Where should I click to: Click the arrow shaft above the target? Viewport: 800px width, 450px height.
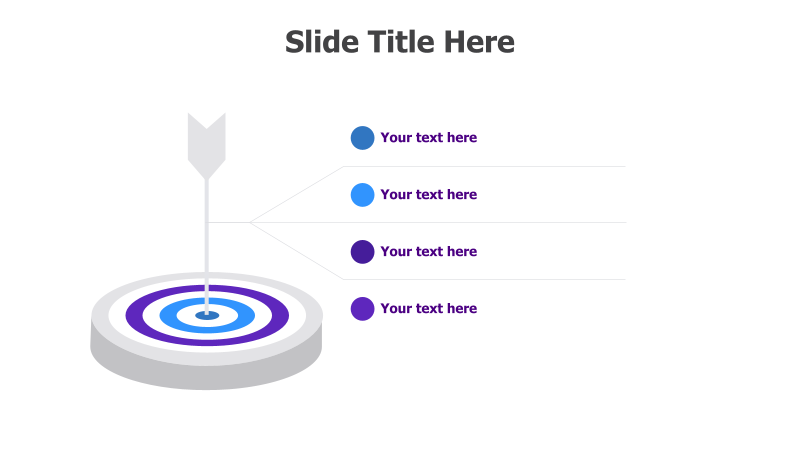pyautogui.click(x=207, y=230)
